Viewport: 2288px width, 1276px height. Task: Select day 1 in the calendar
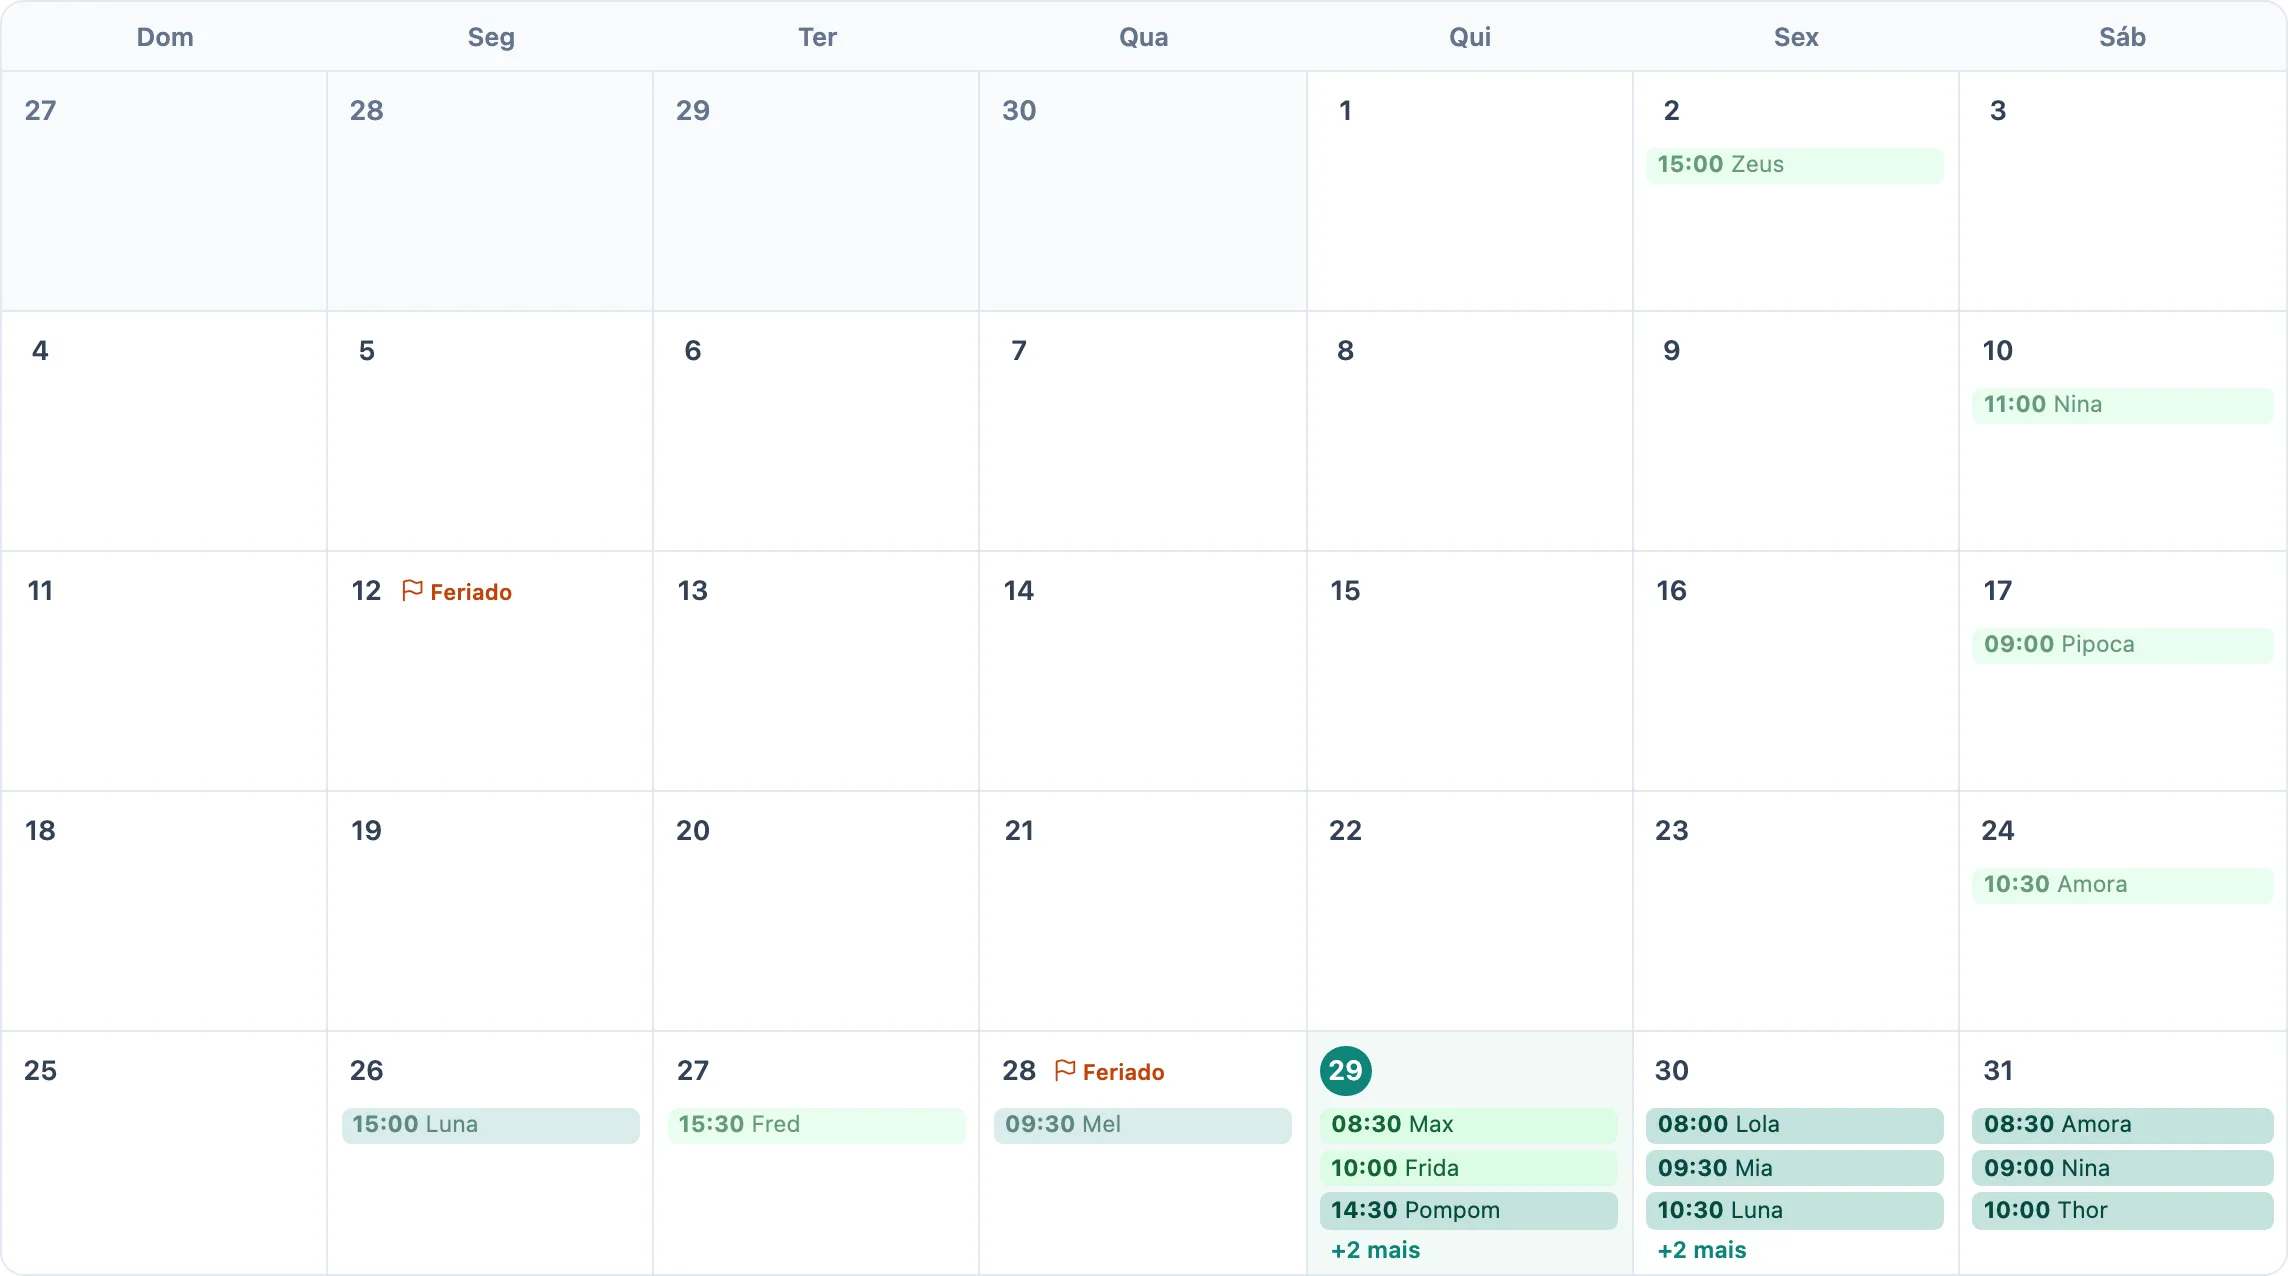1346,111
